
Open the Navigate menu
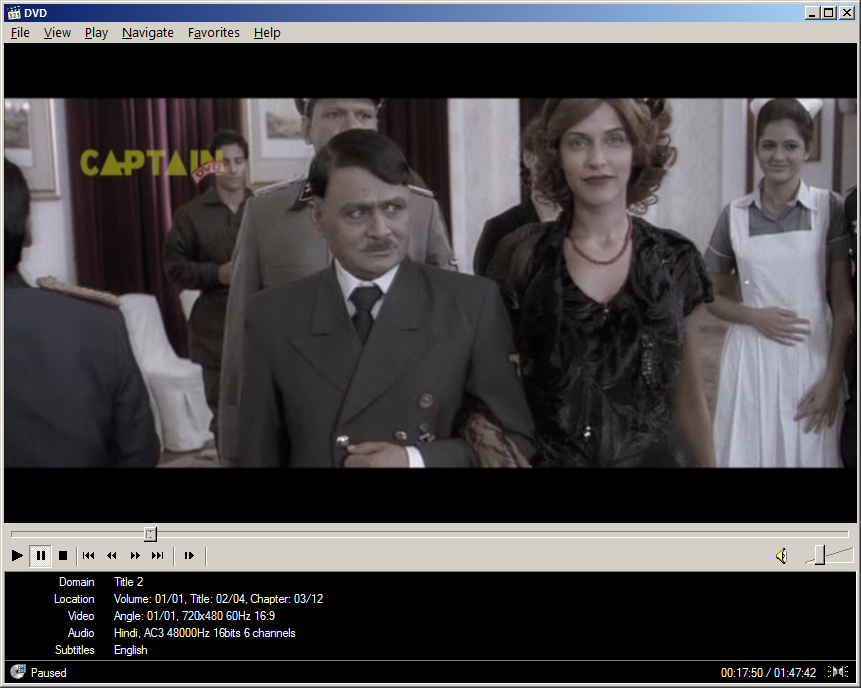148,33
